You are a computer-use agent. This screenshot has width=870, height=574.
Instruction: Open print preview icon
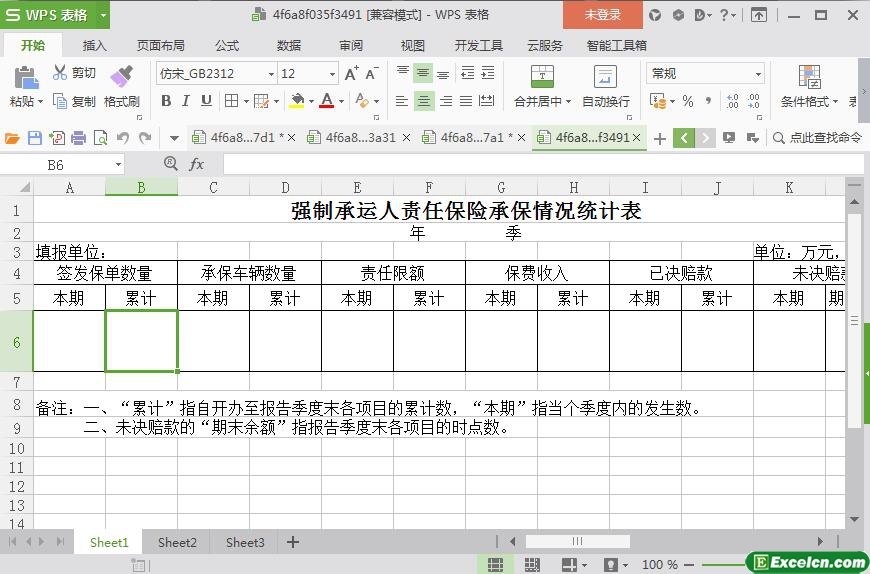pos(100,138)
